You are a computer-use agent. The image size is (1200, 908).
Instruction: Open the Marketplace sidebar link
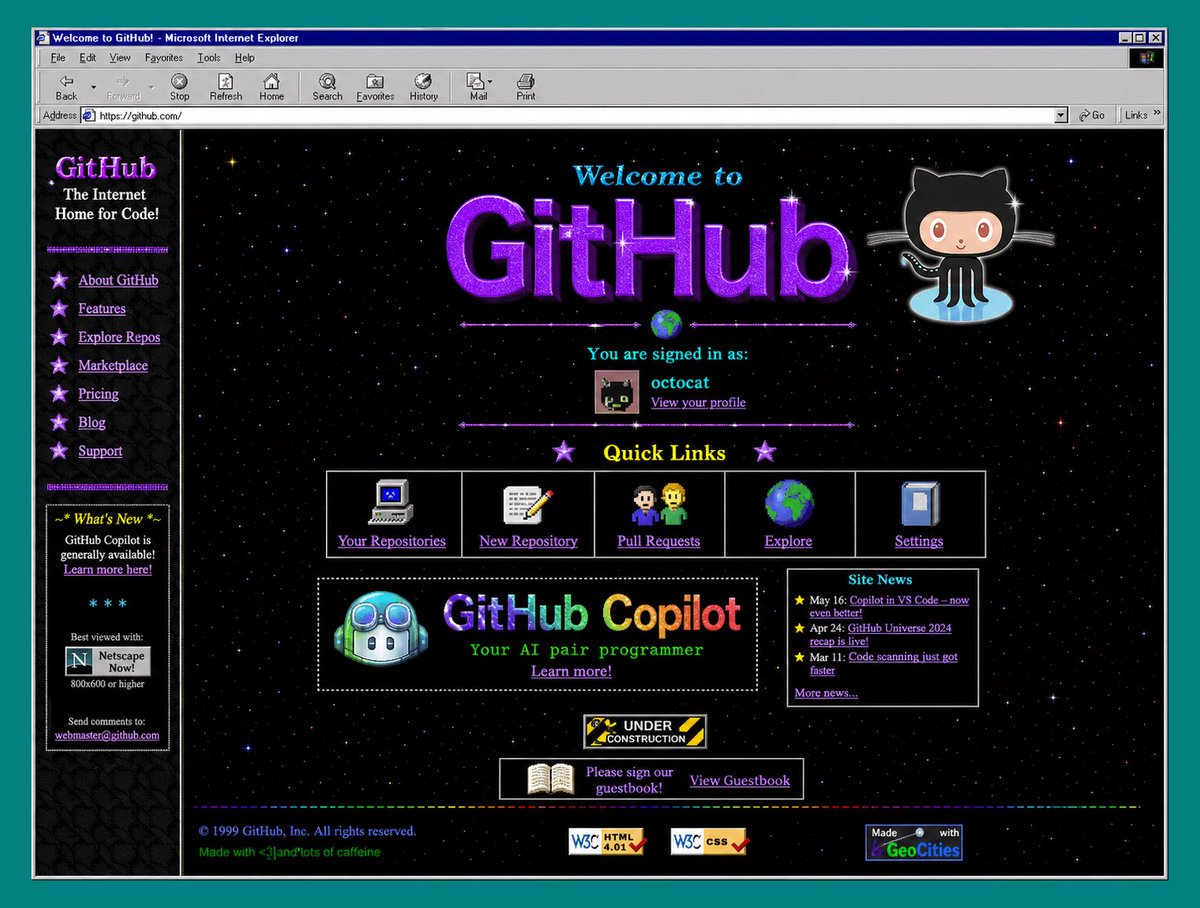point(113,366)
